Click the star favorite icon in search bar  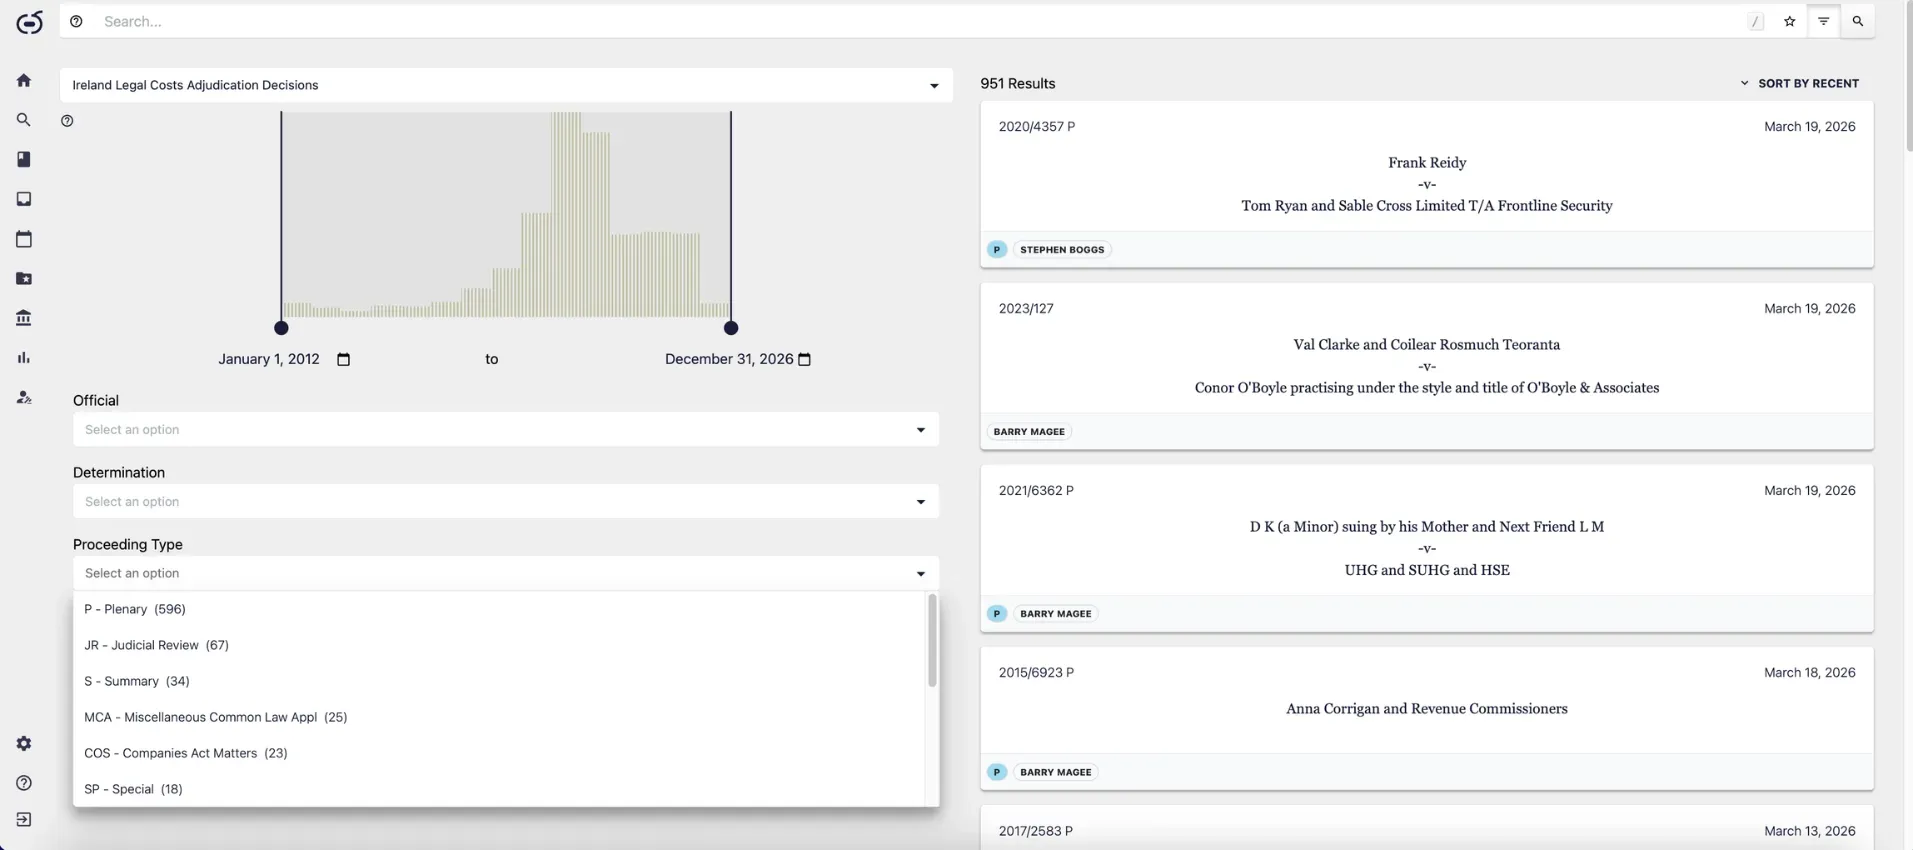click(x=1790, y=21)
